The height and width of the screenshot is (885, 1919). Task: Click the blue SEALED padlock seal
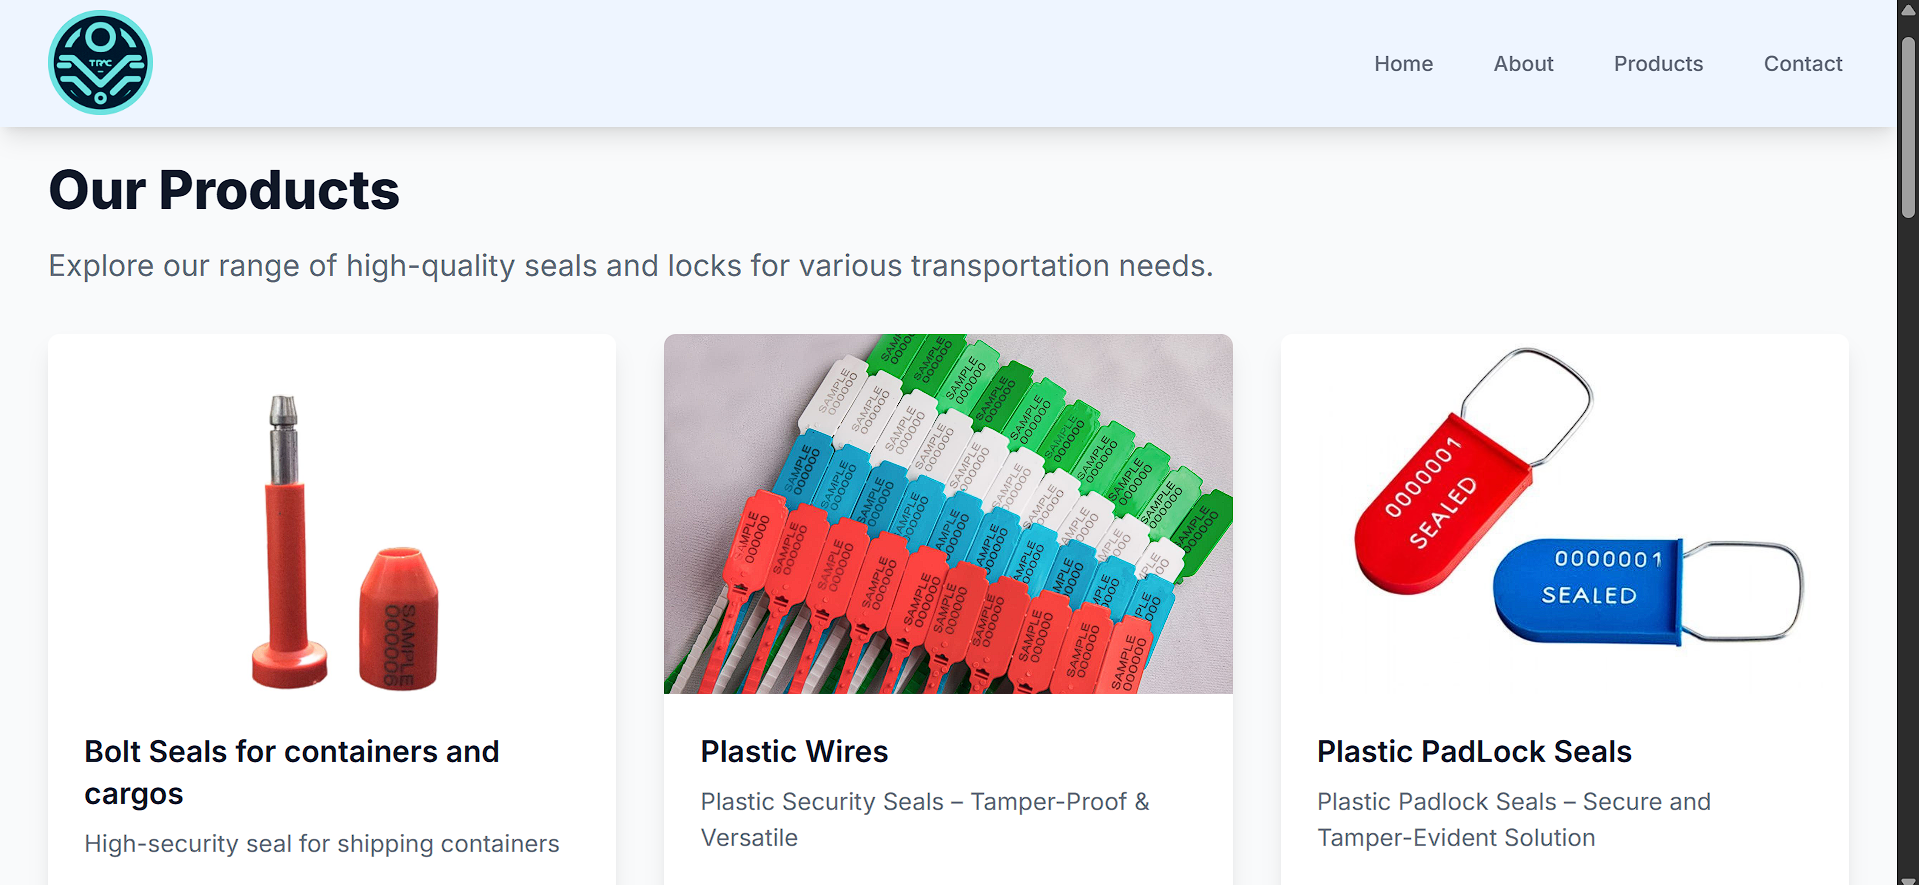point(1588,588)
